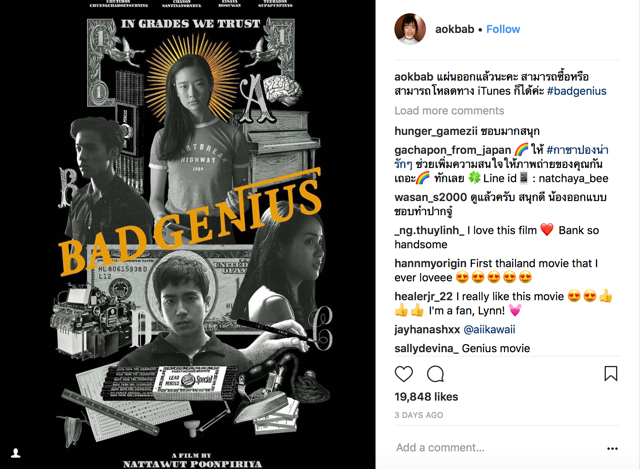Follow the aokbab account
This screenshot has width=640, height=469.
[x=503, y=29]
